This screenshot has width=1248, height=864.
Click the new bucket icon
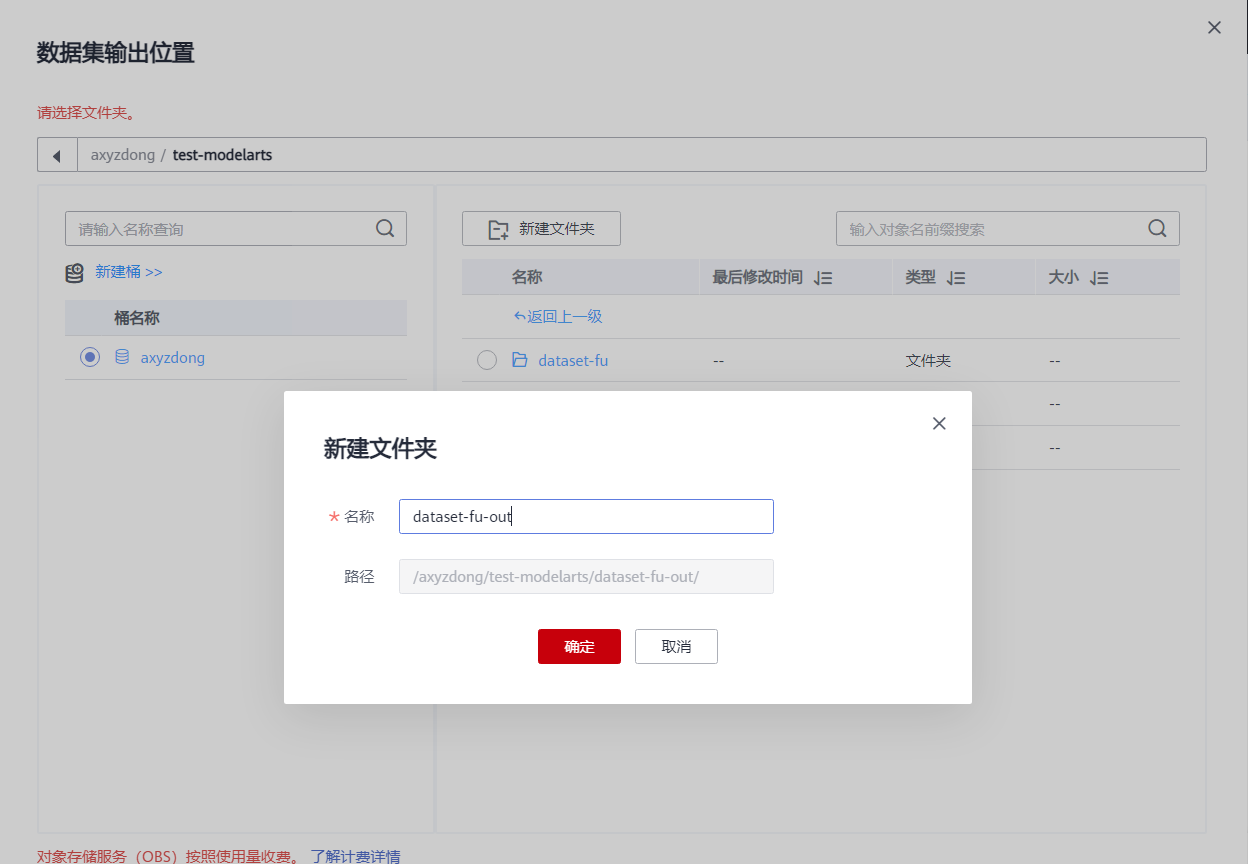click(75, 272)
